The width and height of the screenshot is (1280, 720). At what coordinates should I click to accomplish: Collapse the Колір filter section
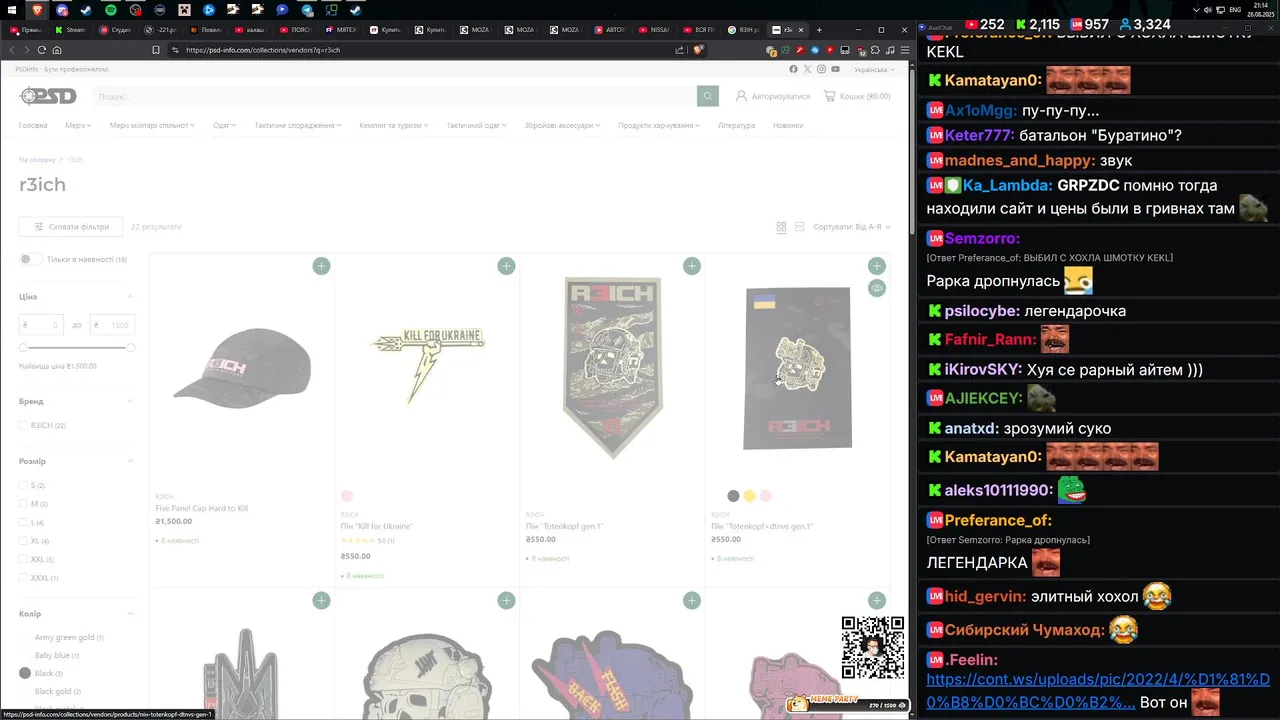click(130, 613)
